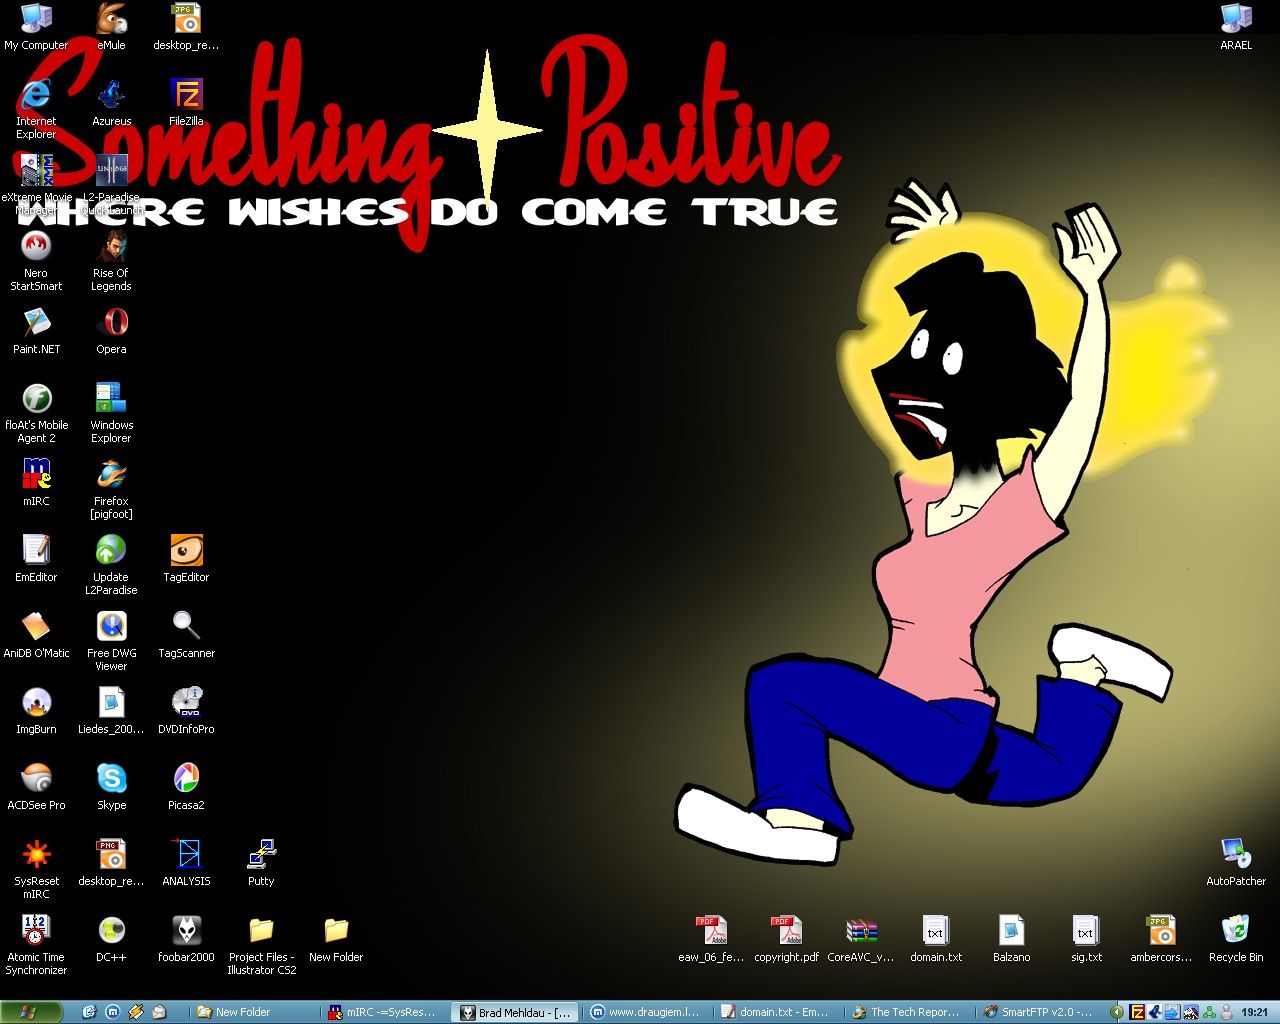1280x1024 pixels.
Task: Launch eMule from the desktop
Action: point(111,26)
